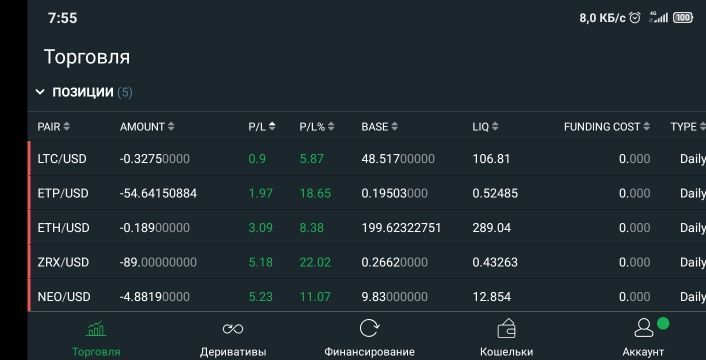Tap the ПОЗИЦИИ section title
Viewport: 706px width, 360px height.
[83, 92]
